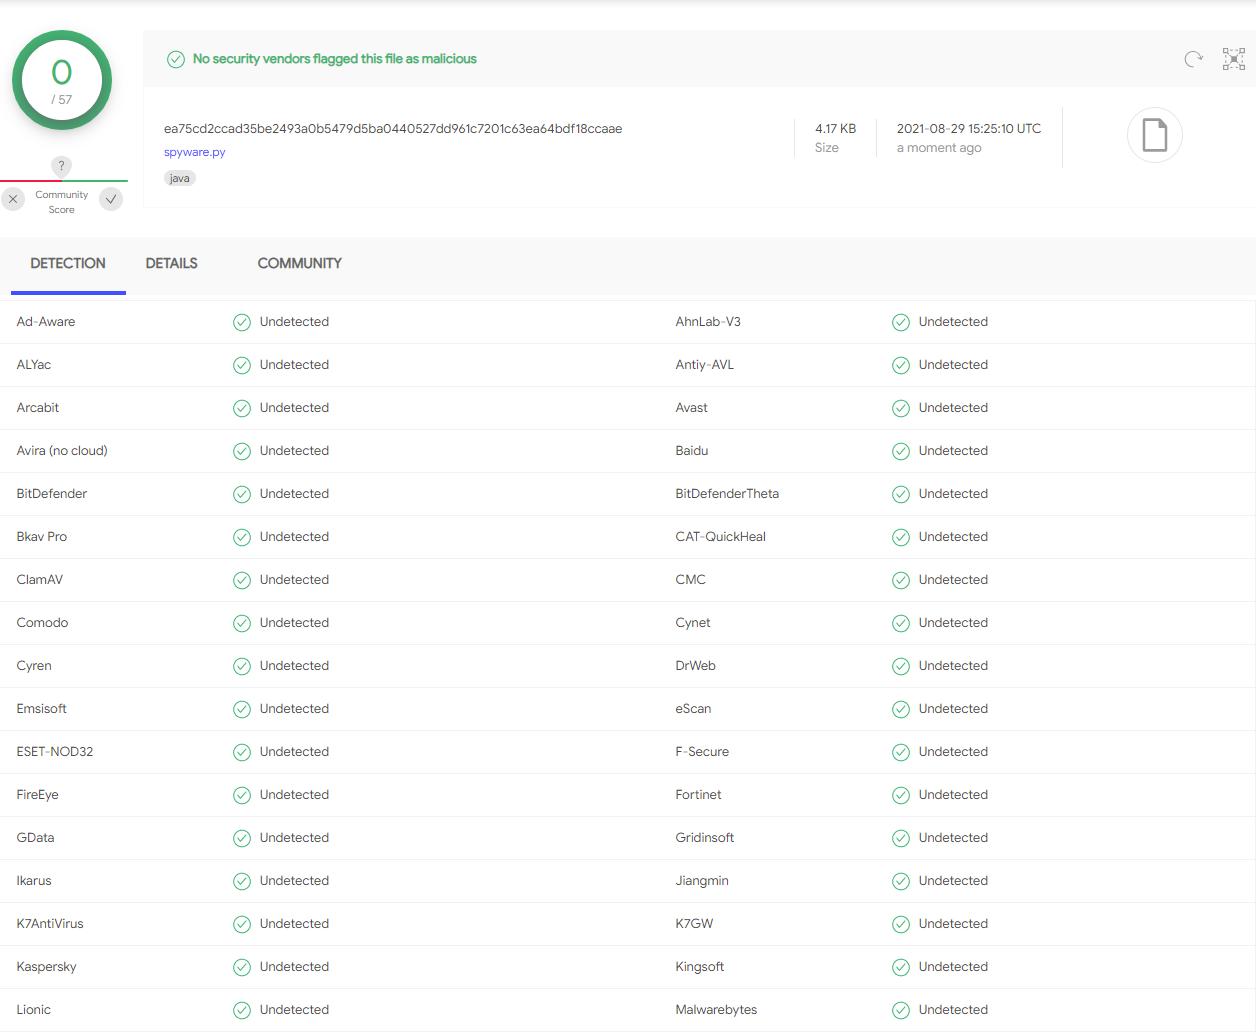
Task: Open the DETAILS tab
Action: point(171,263)
